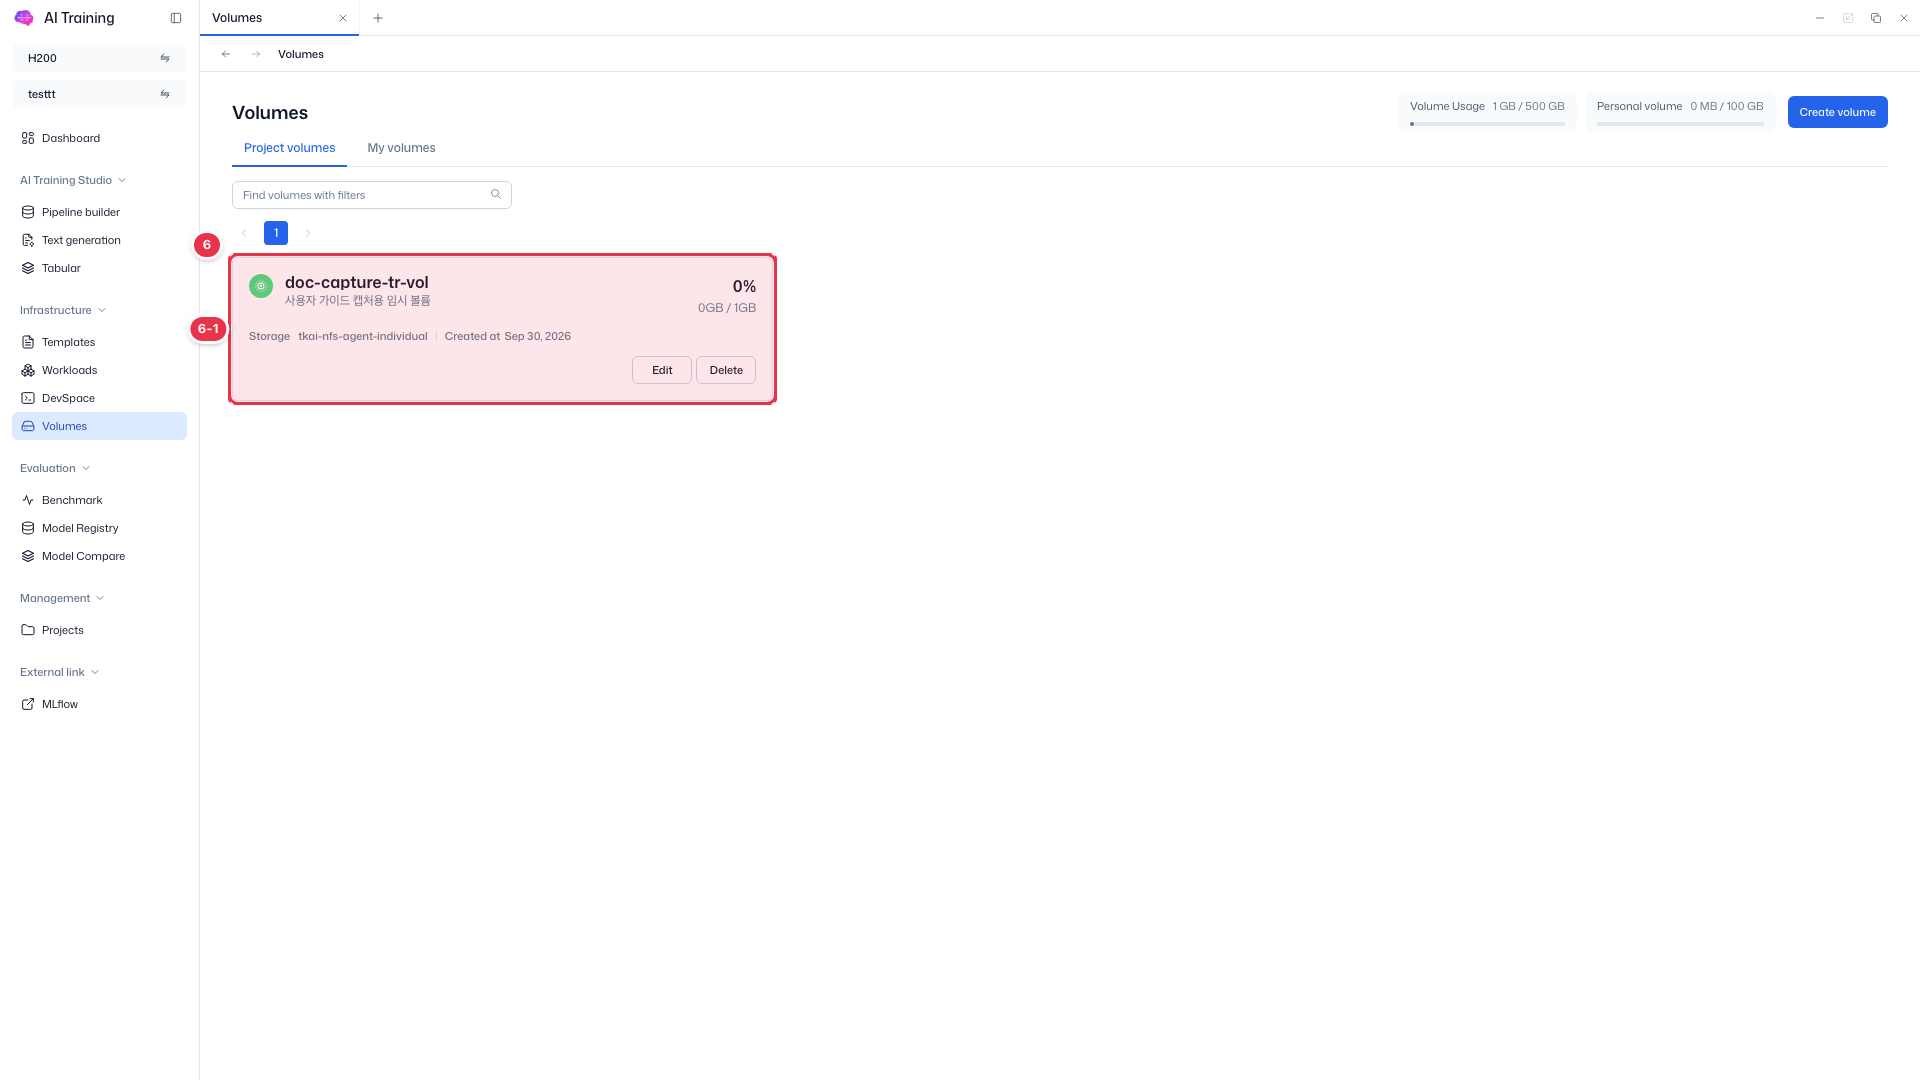Open the Dashboard icon in the sidebar
Screen dimensions: 1920x1080
(x=28, y=138)
